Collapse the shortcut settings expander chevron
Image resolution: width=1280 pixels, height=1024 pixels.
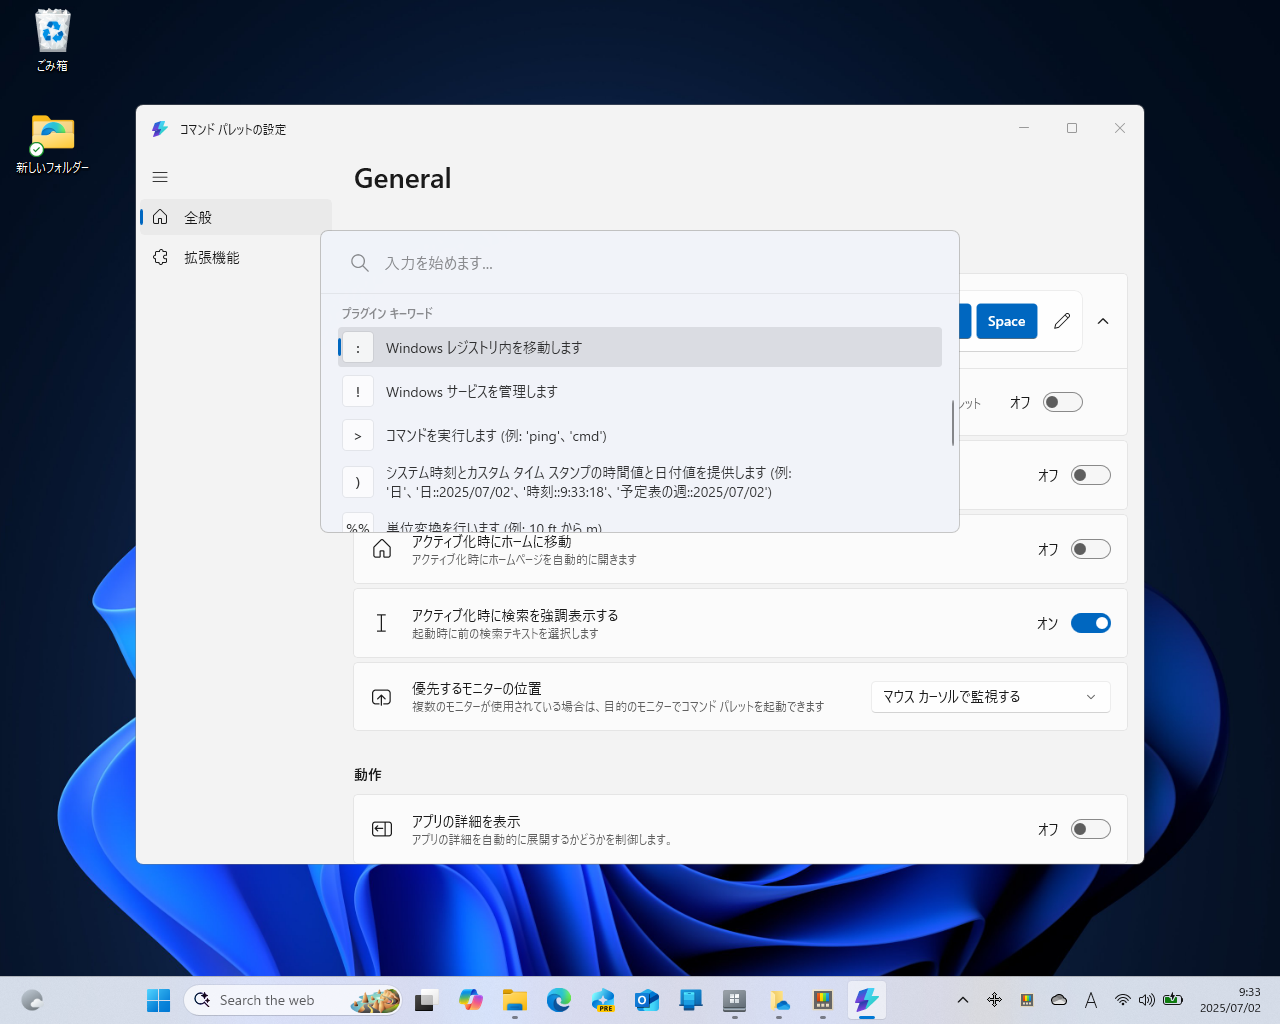[1103, 321]
